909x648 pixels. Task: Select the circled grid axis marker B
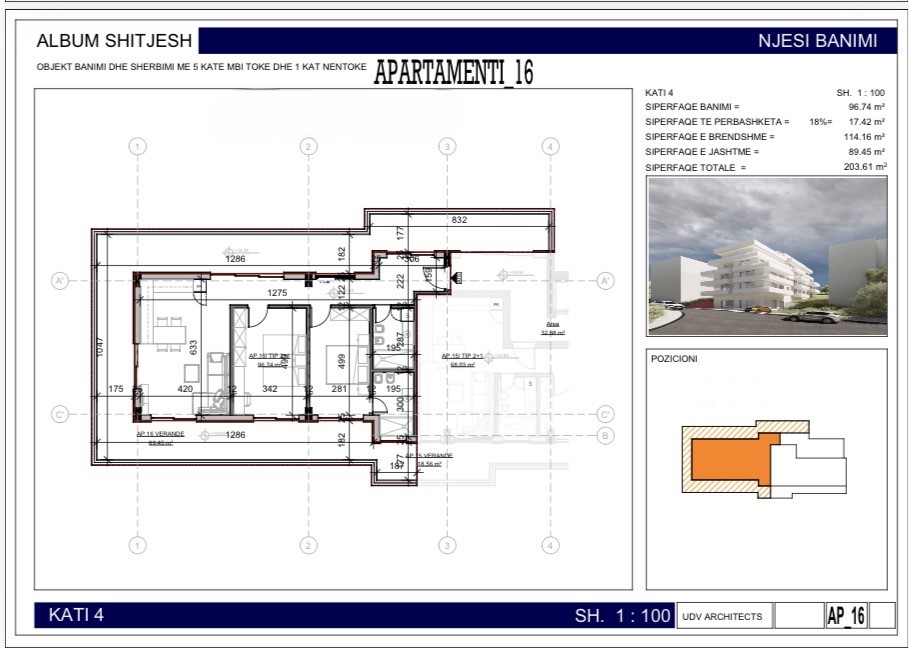pyautogui.click(x=604, y=435)
